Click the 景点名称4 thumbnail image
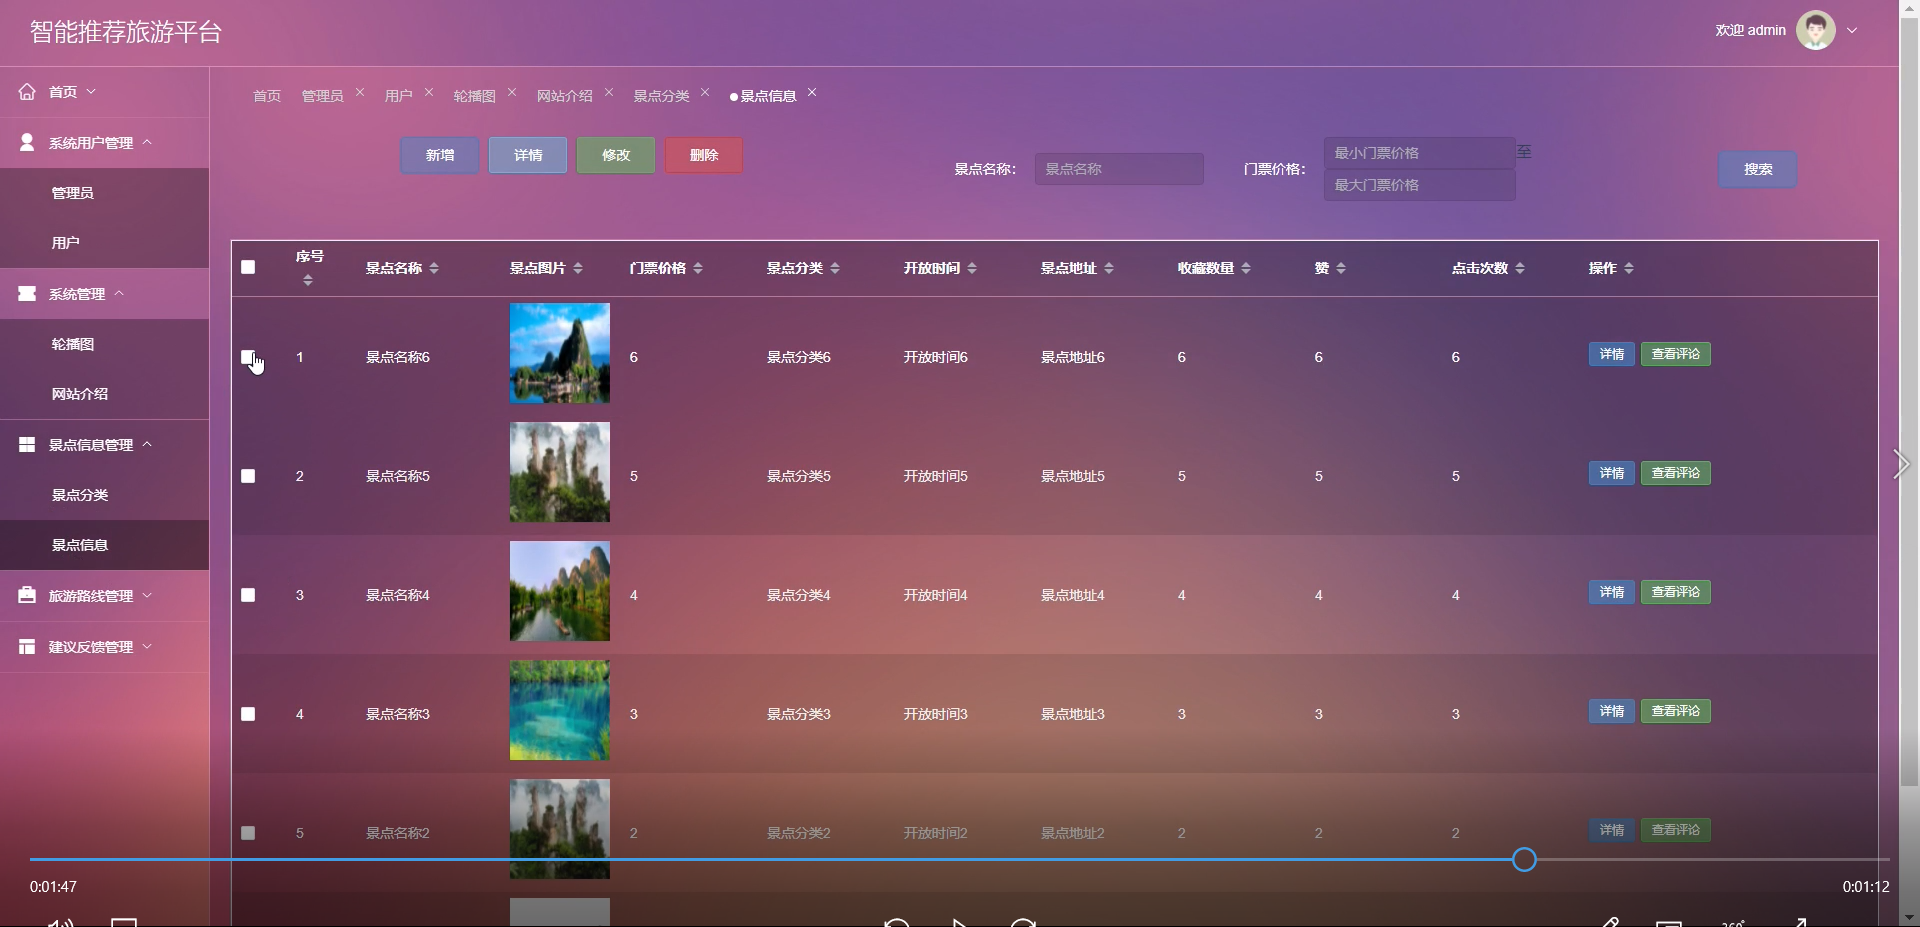Viewport: 1920px width, 927px height. (560, 591)
